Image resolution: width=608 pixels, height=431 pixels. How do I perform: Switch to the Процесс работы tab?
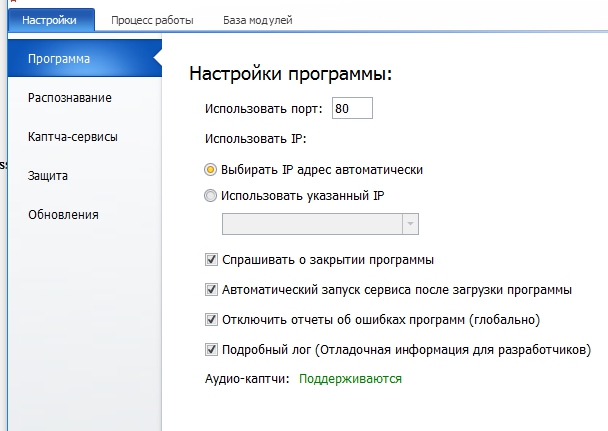point(152,20)
